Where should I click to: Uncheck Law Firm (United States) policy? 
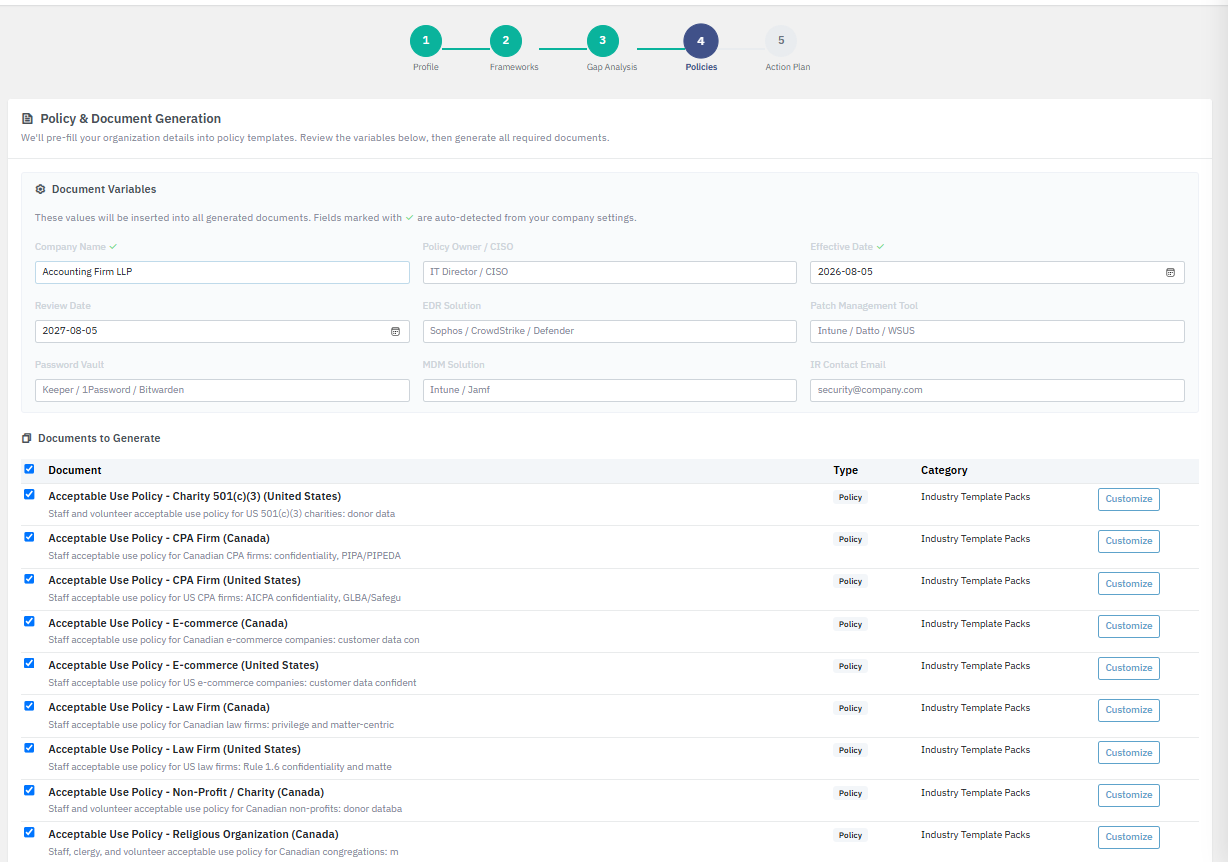(x=29, y=747)
